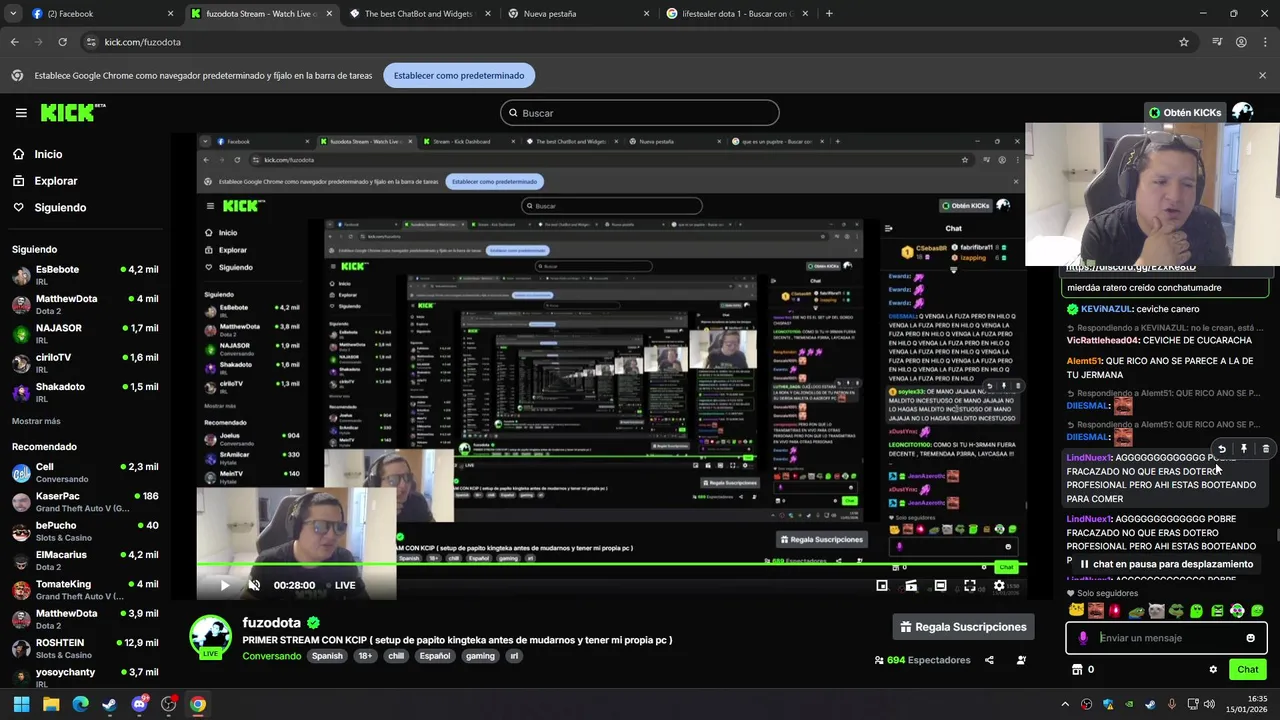Click the purple microphone icon in chat input

click(x=1083, y=638)
